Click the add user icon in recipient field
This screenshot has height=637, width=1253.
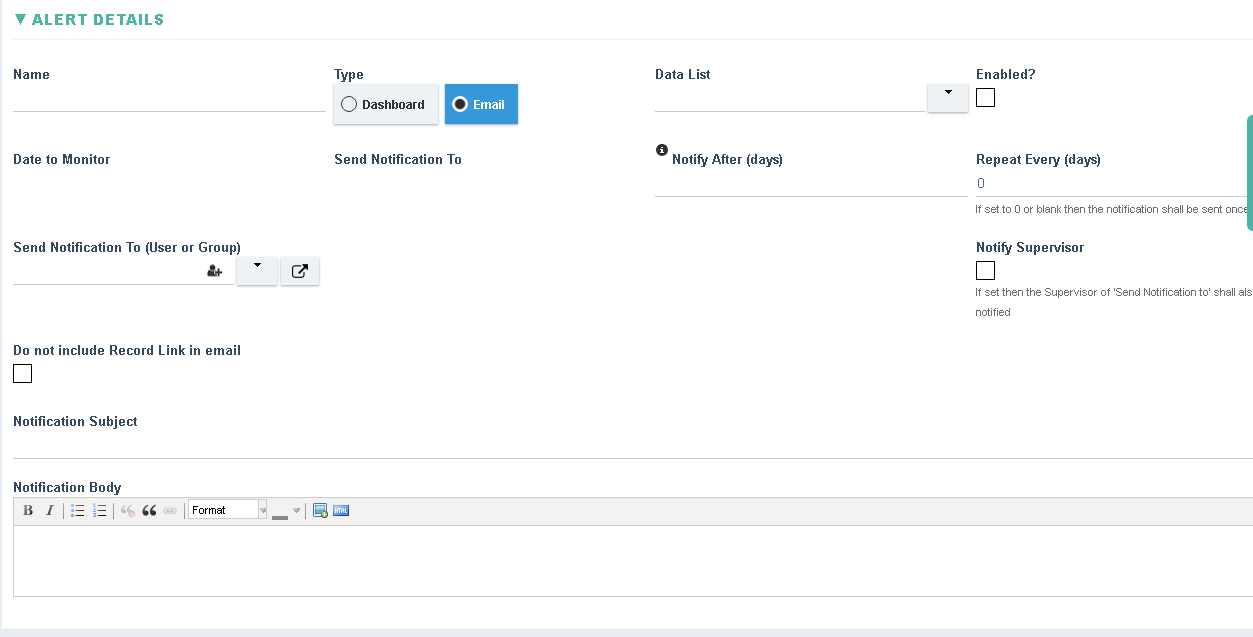[214, 271]
